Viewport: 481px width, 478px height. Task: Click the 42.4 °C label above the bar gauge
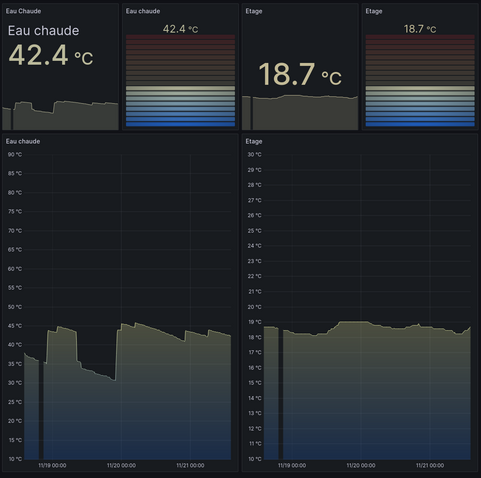click(x=180, y=29)
